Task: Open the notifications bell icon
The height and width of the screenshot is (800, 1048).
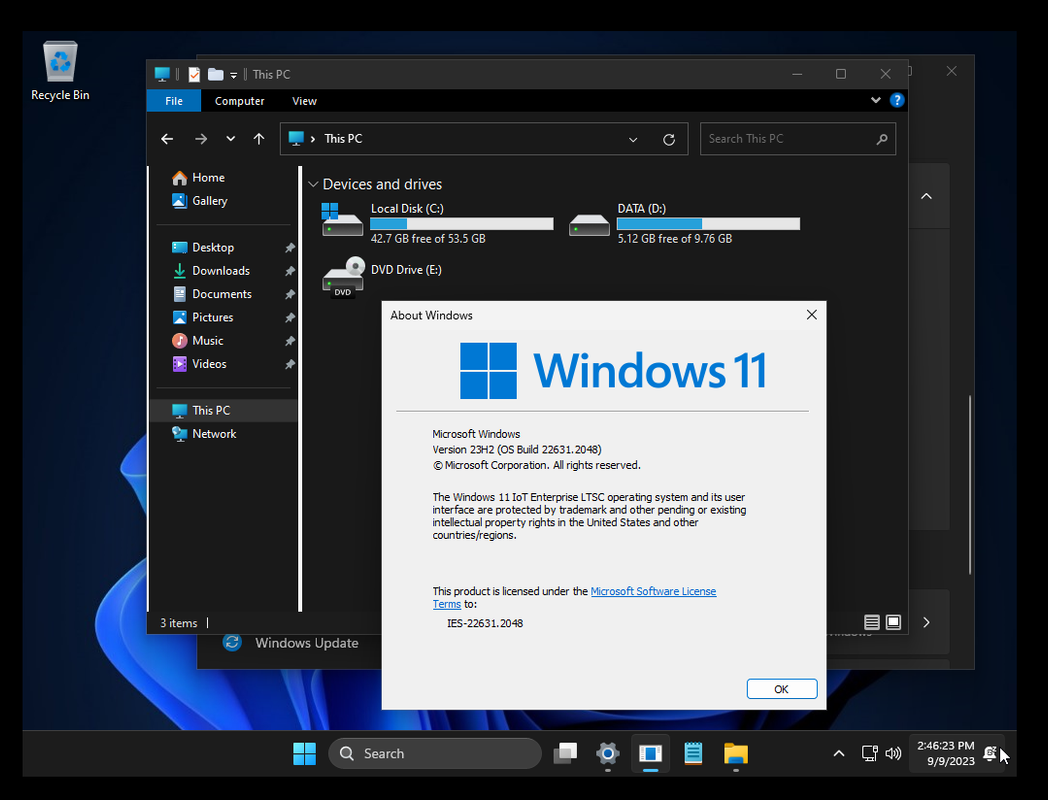Action: [991, 754]
